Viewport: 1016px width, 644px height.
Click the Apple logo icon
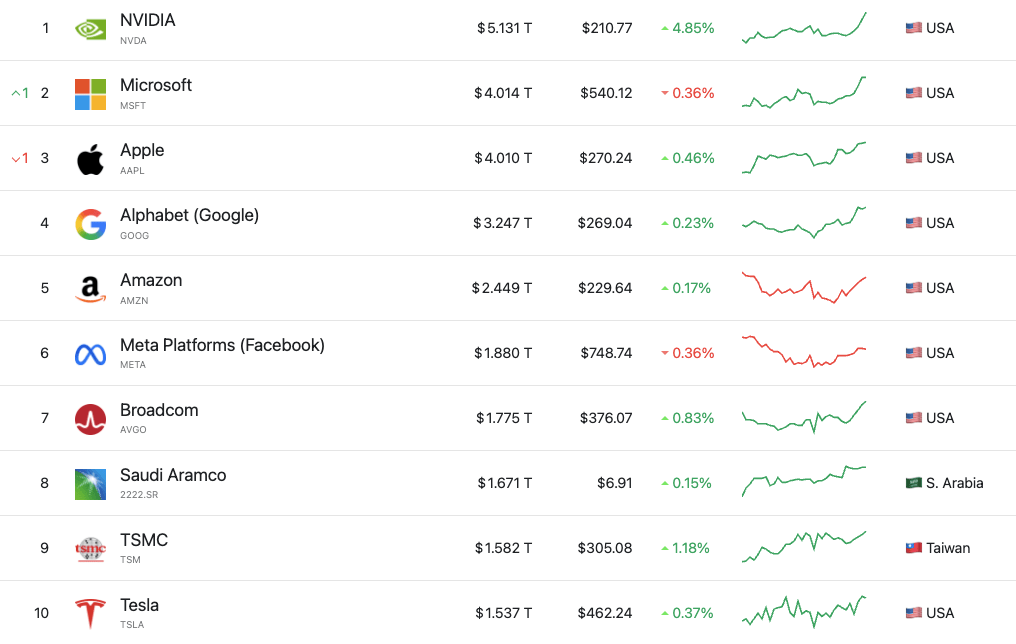[x=90, y=159]
